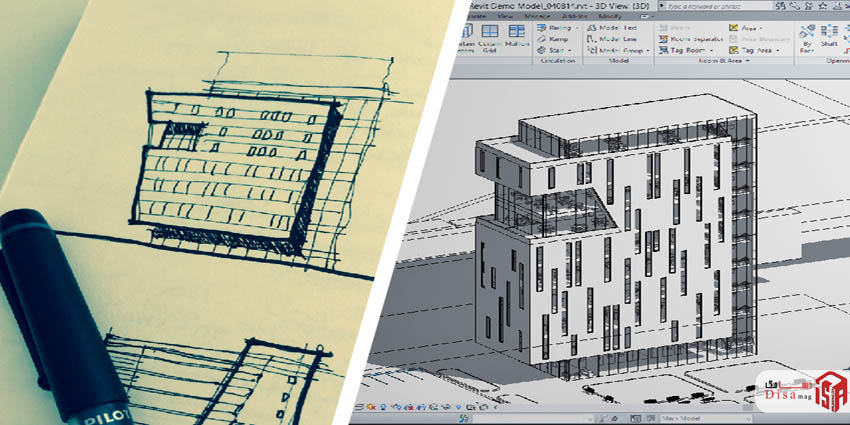Image resolution: width=850 pixels, height=425 pixels.
Task: Click the Mullion tool icon
Action: click(x=517, y=37)
